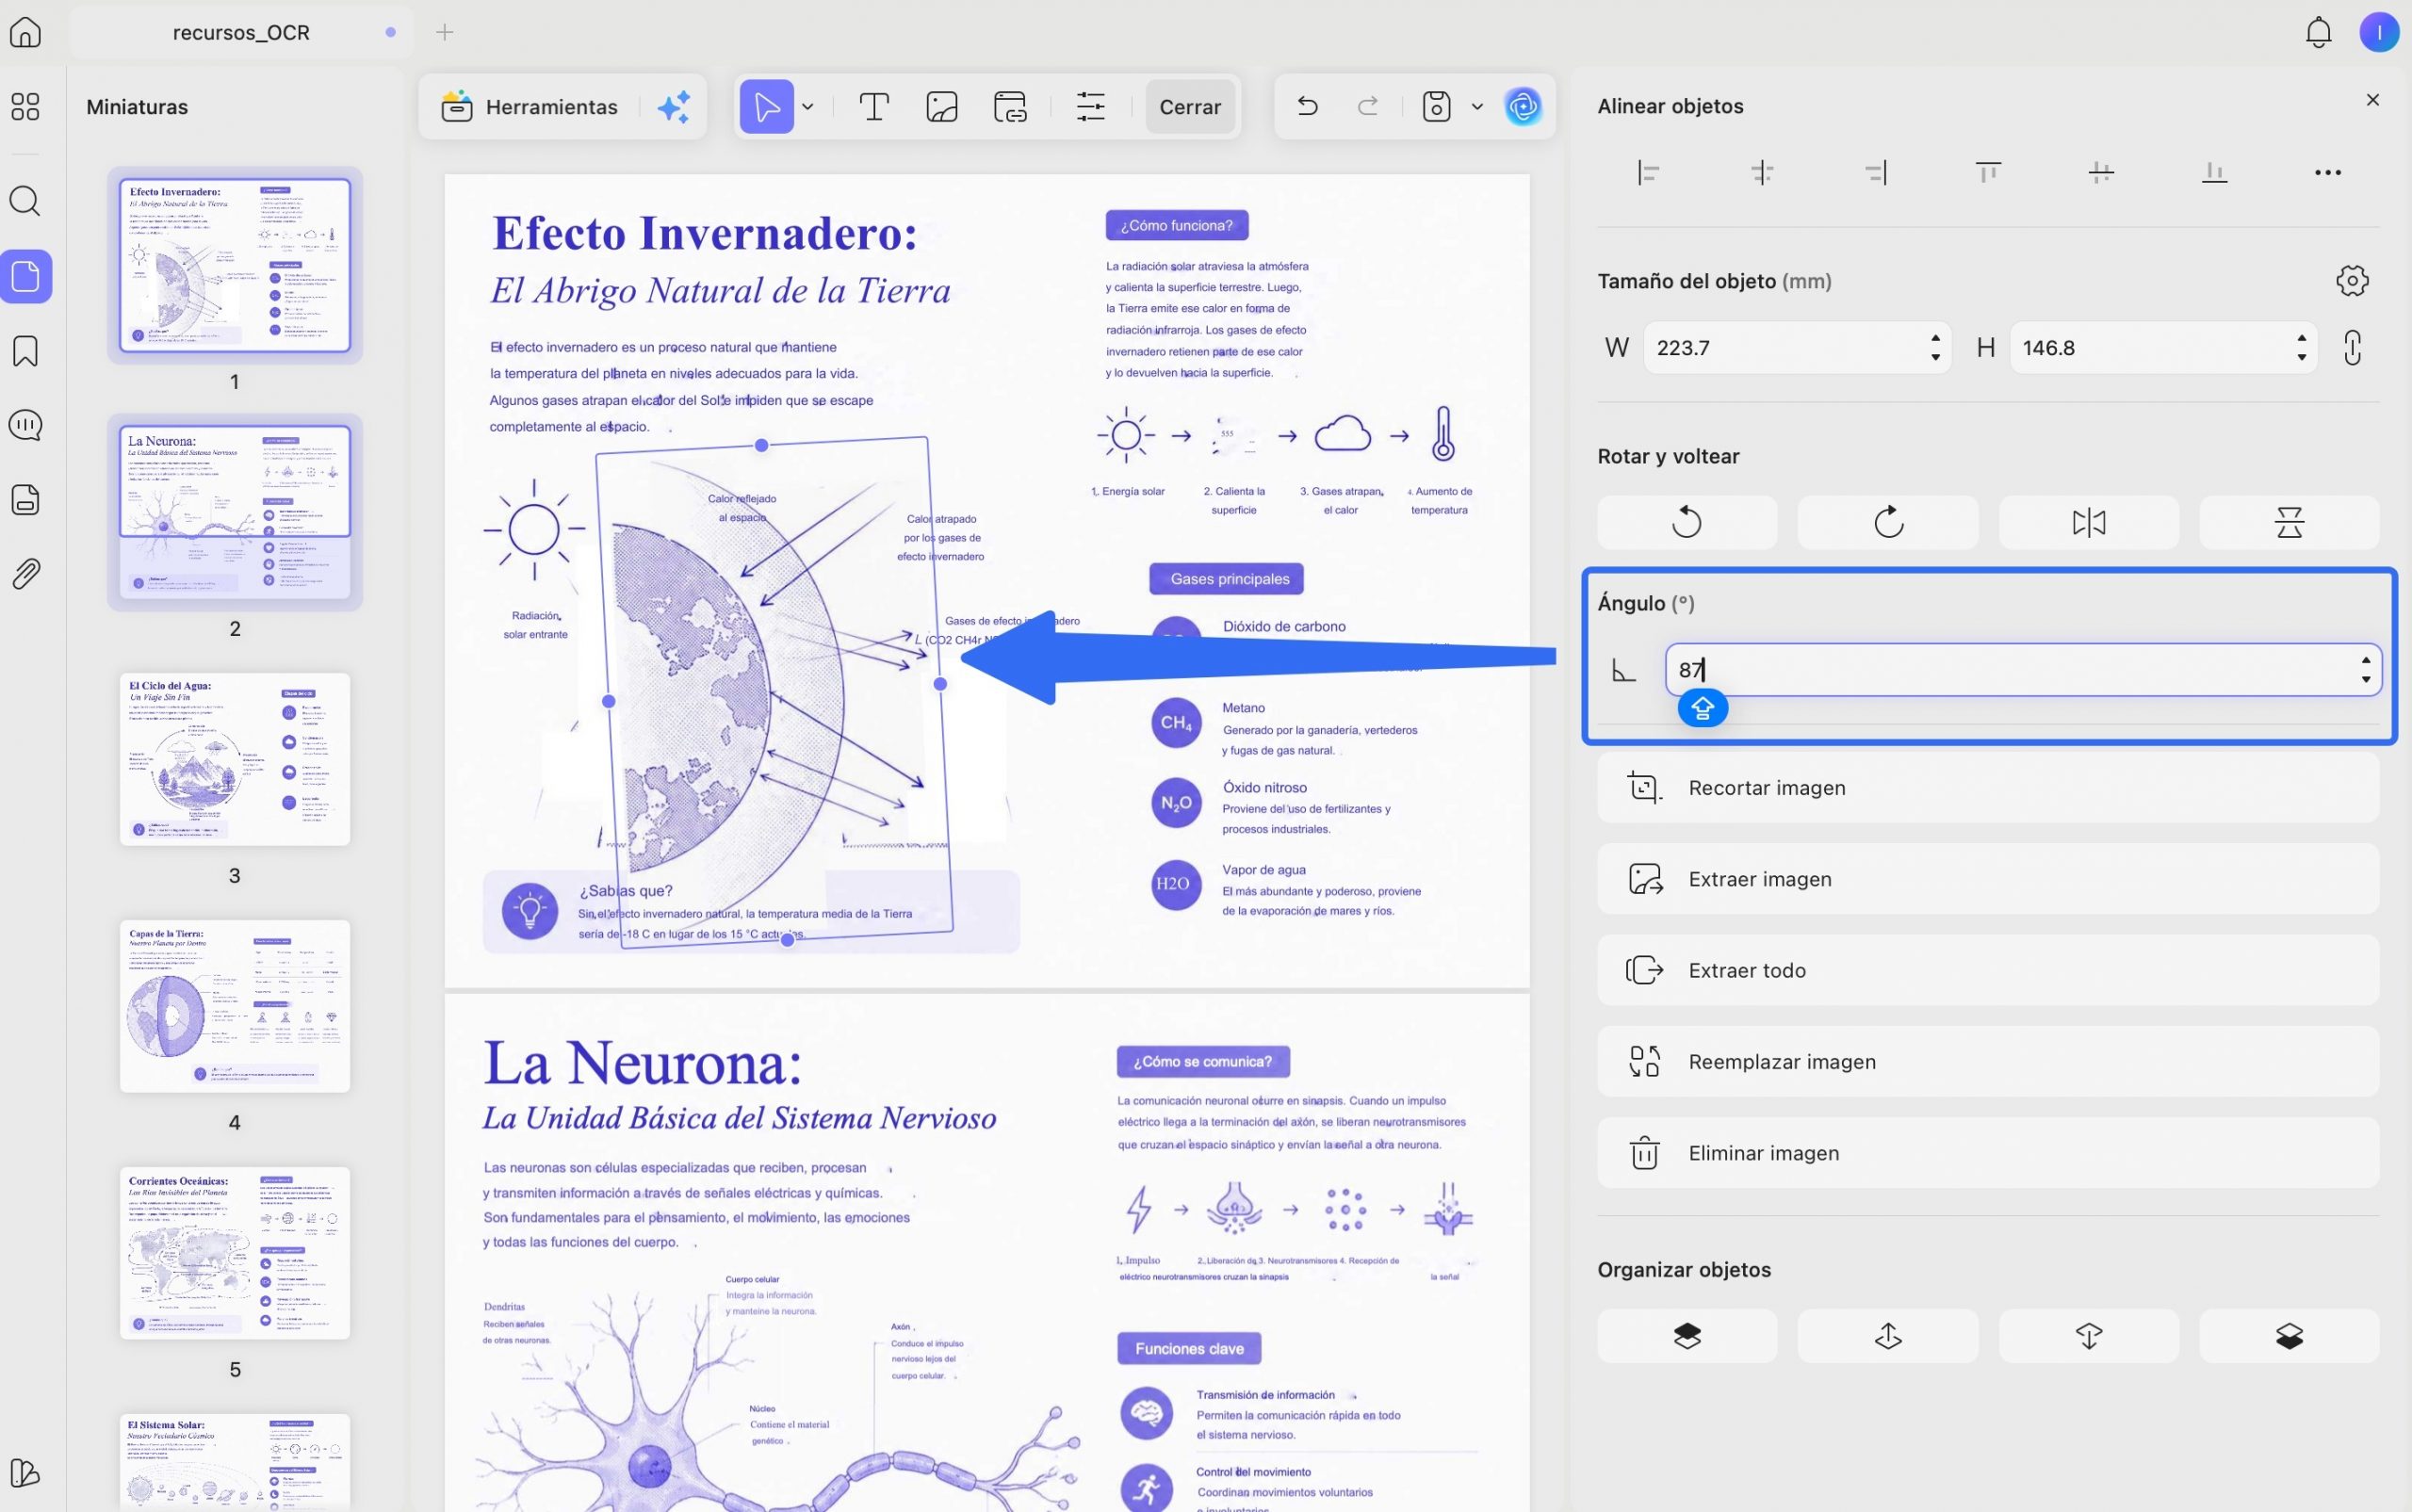Bring the object forward one layer
The width and height of the screenshot is (2412, 1512).
(1888, 1336)
